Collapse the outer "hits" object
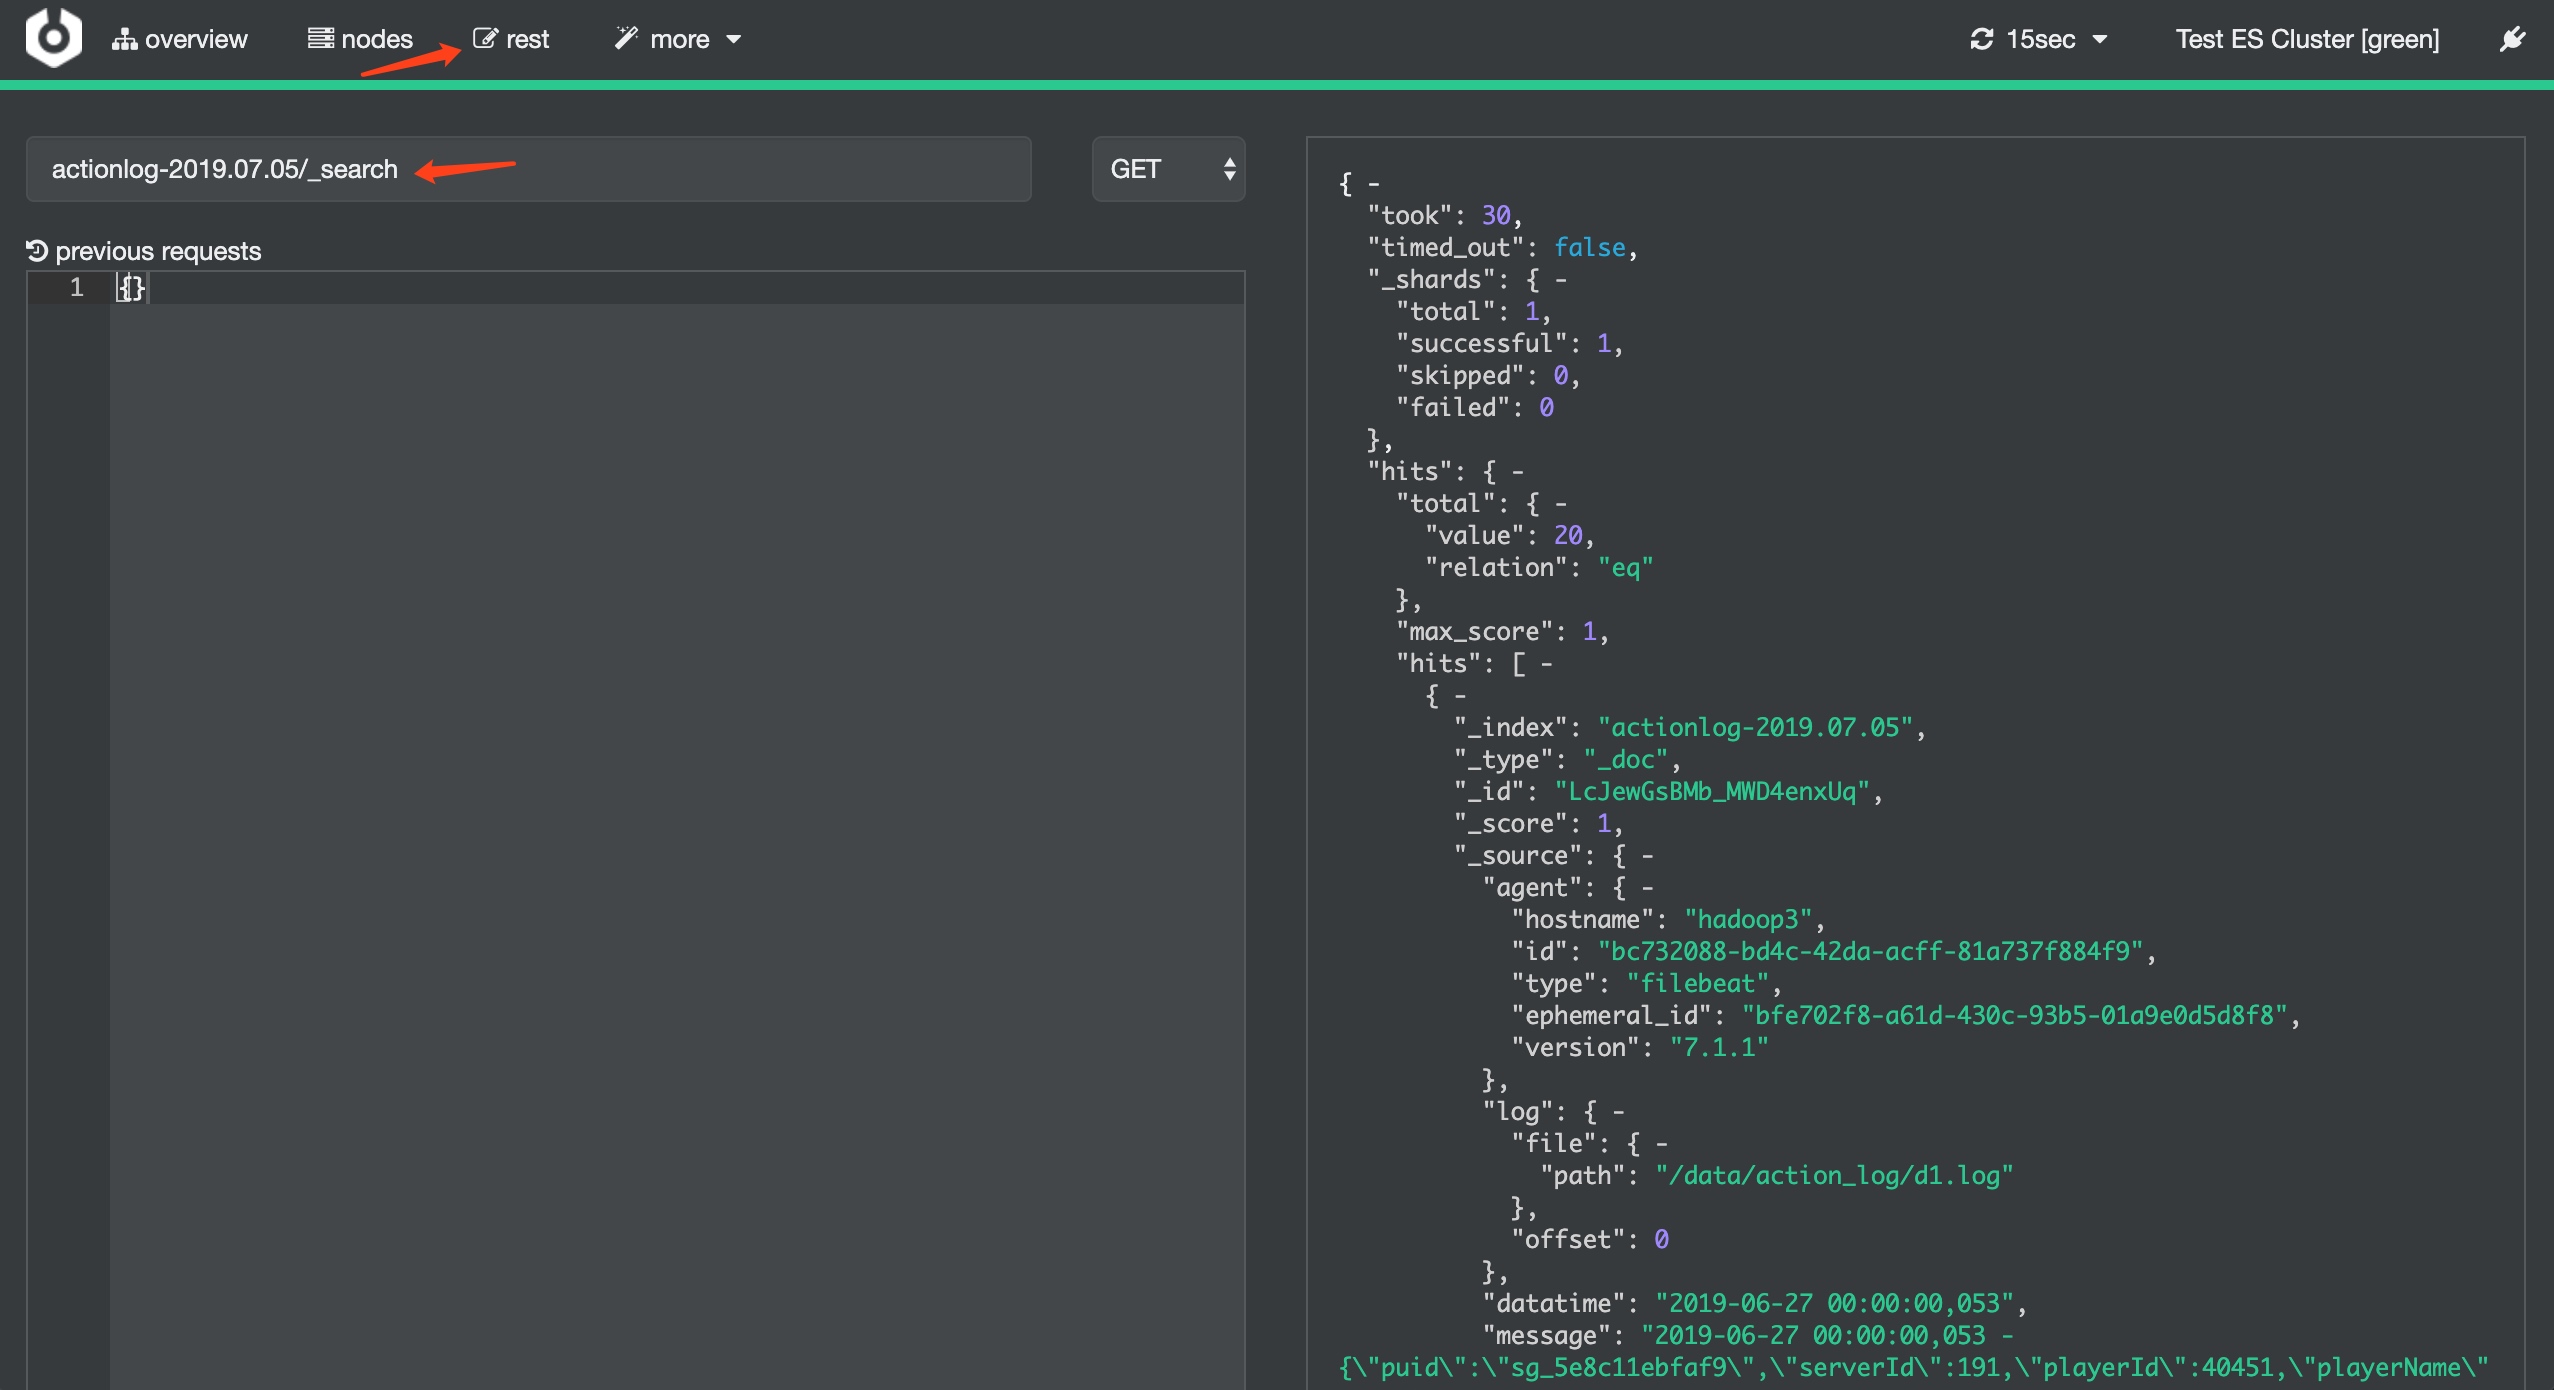The height and width of the screenshot is (1390, 2554). [x=1518, y=472]
